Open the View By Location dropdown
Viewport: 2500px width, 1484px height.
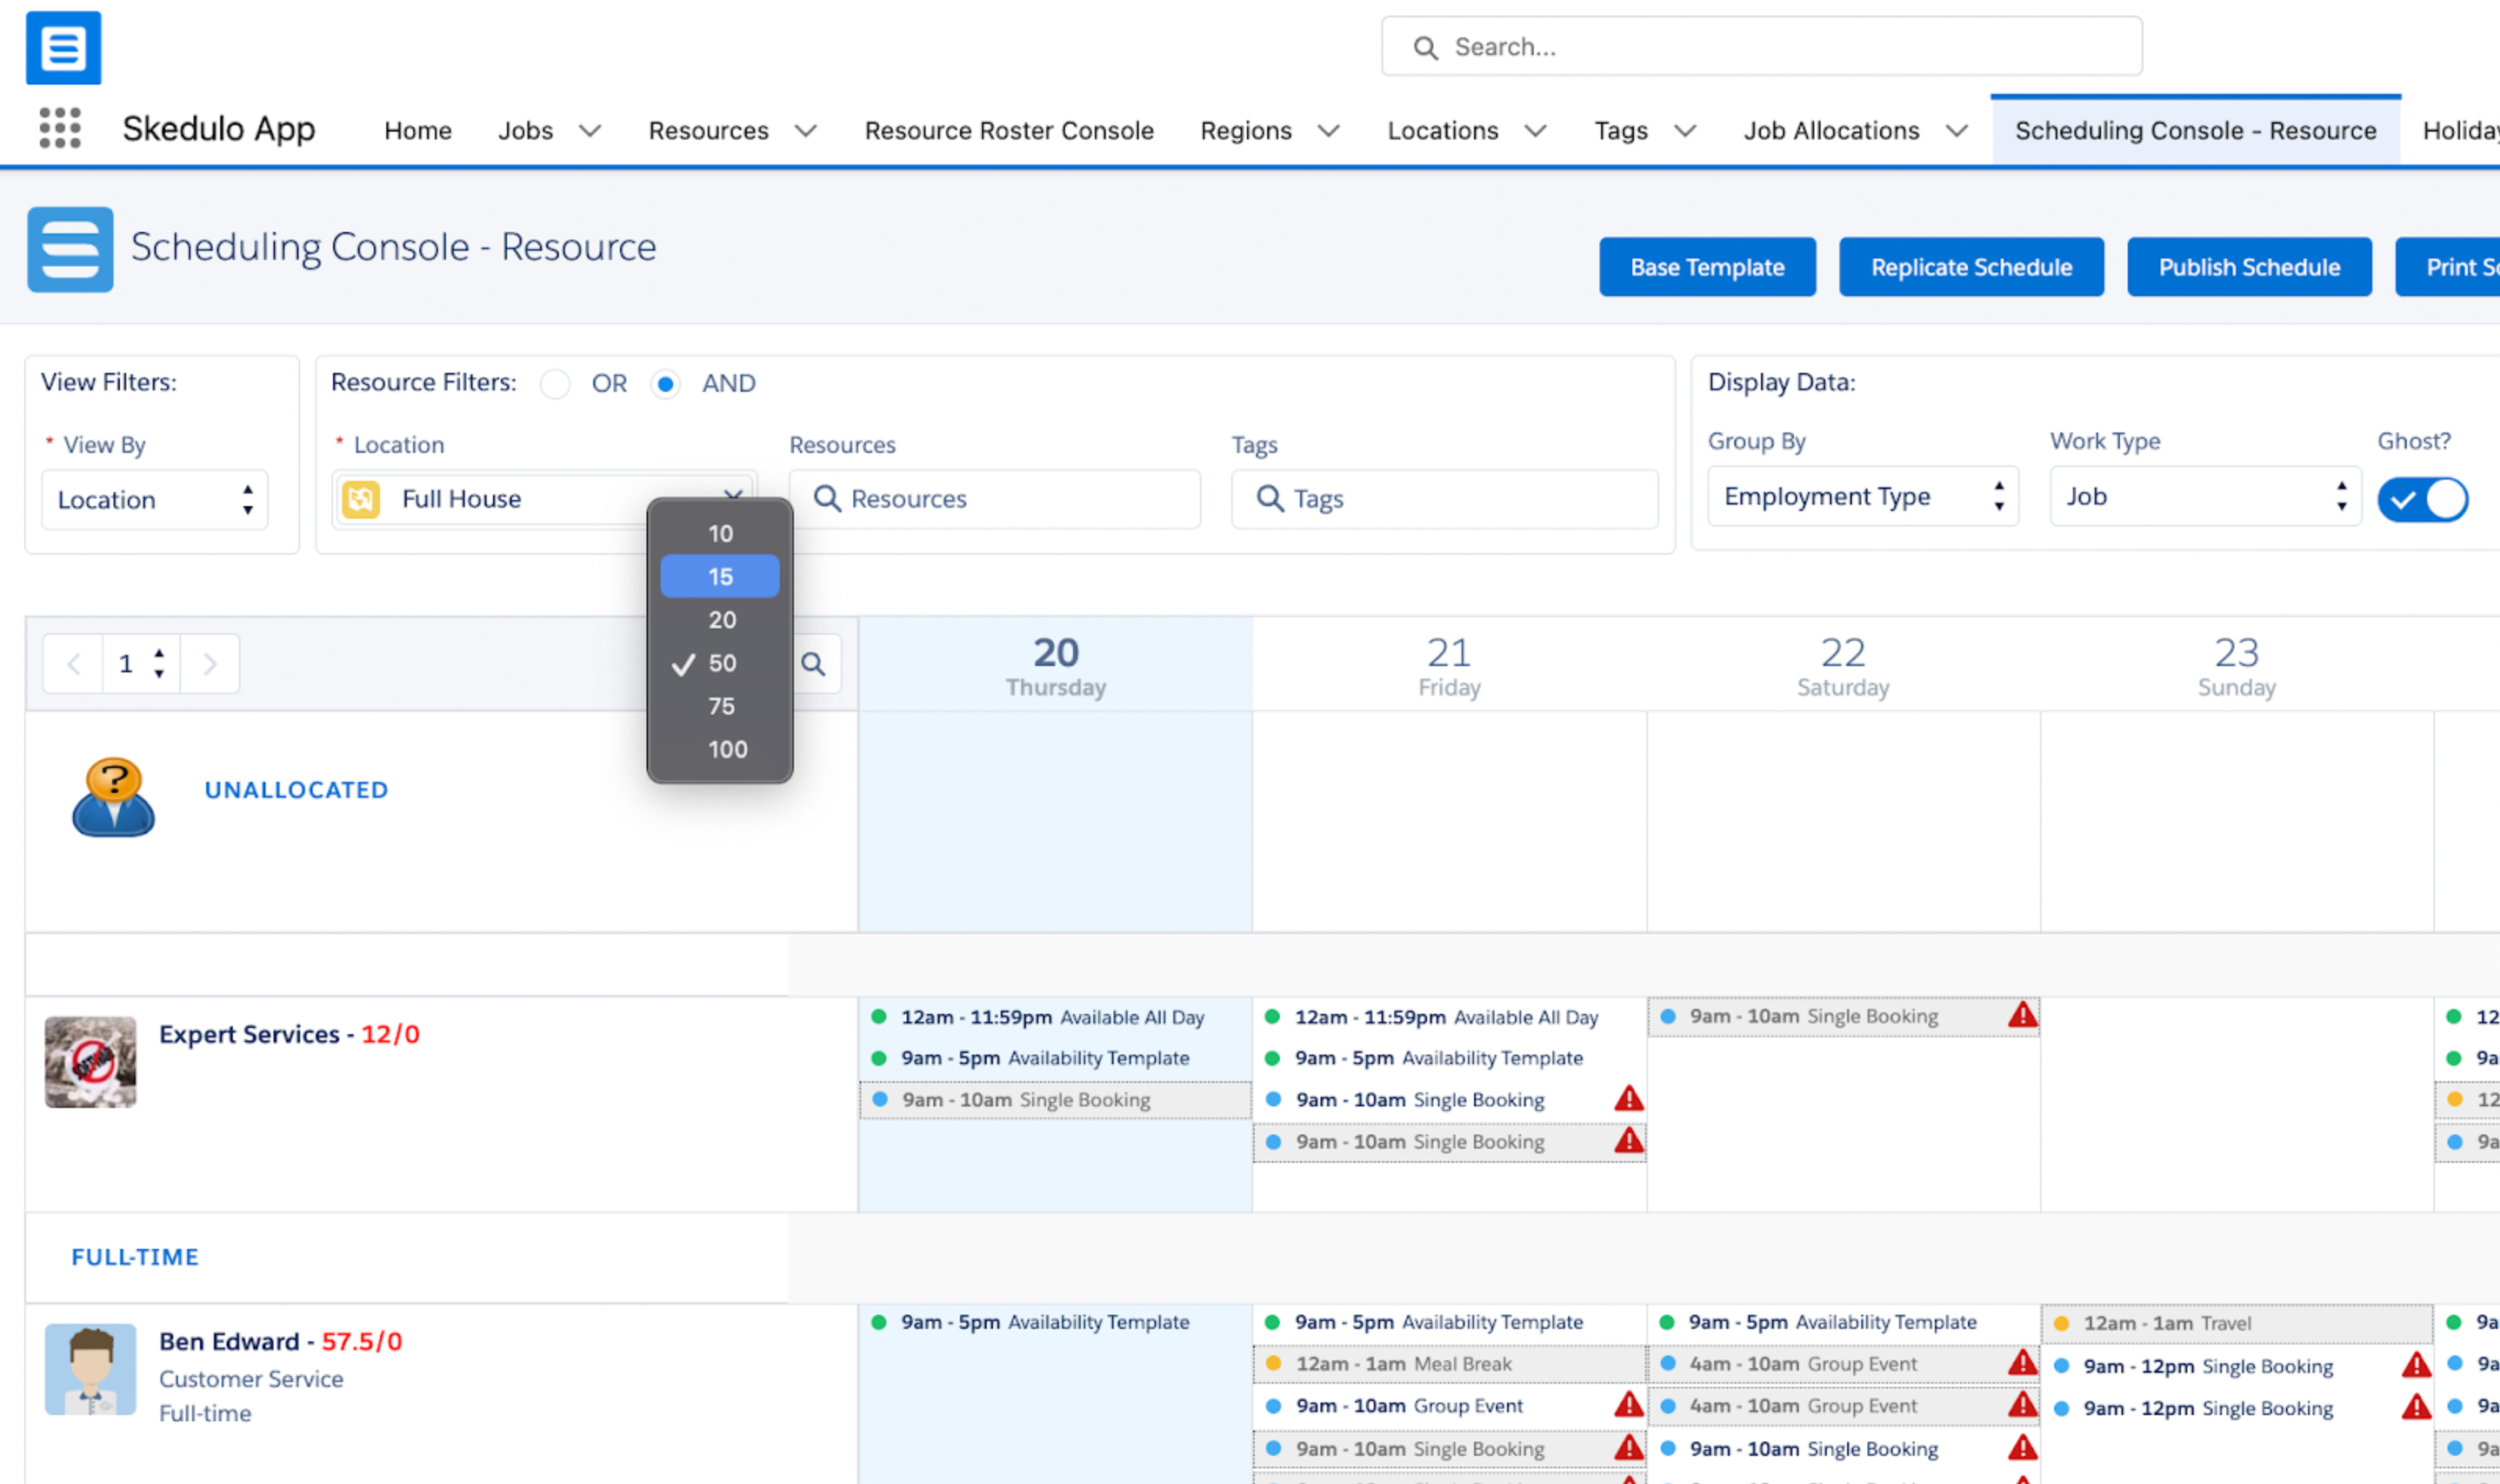coord(155,499)
